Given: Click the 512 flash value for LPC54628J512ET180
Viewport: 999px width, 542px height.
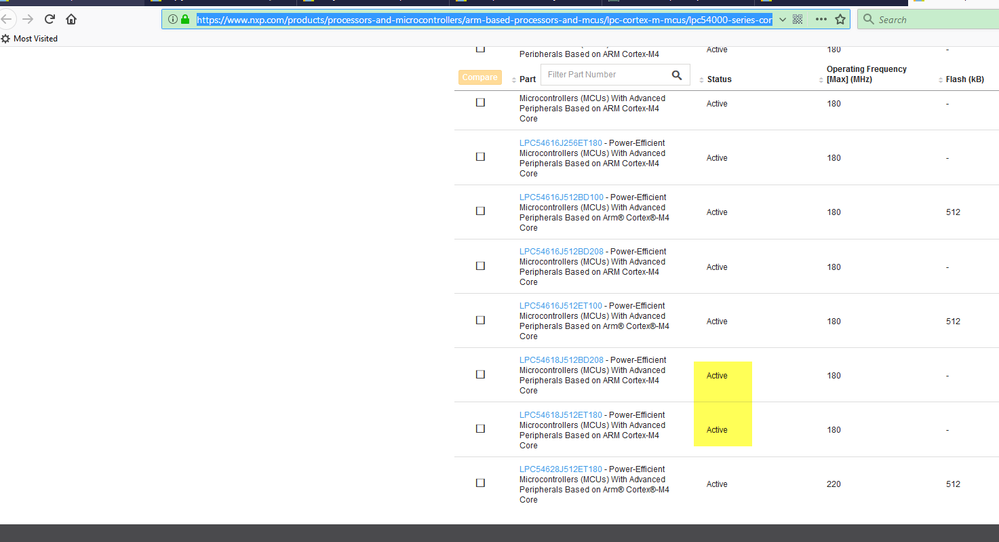Looking at the screenshot, I should [953, 484].
